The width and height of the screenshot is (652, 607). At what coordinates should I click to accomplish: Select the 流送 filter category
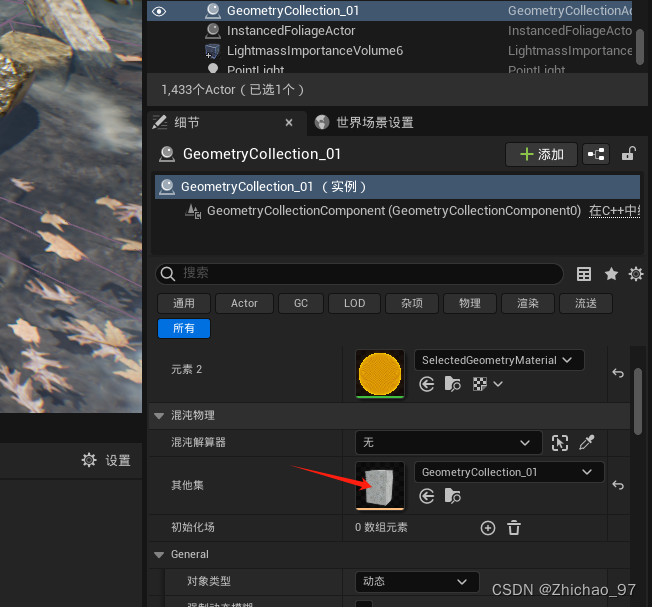[585, 304]
